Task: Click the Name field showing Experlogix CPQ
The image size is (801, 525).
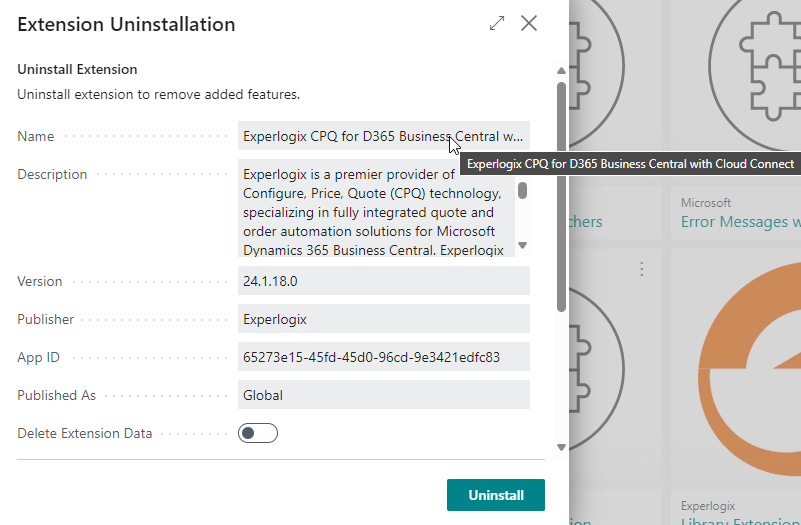Action: [x=384, y=136]
